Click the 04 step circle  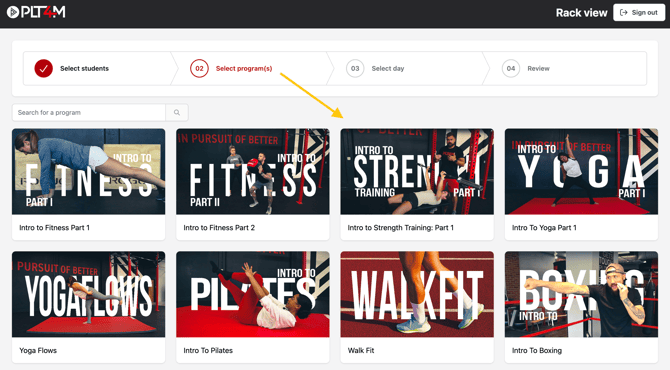click(x=511, y=68)
